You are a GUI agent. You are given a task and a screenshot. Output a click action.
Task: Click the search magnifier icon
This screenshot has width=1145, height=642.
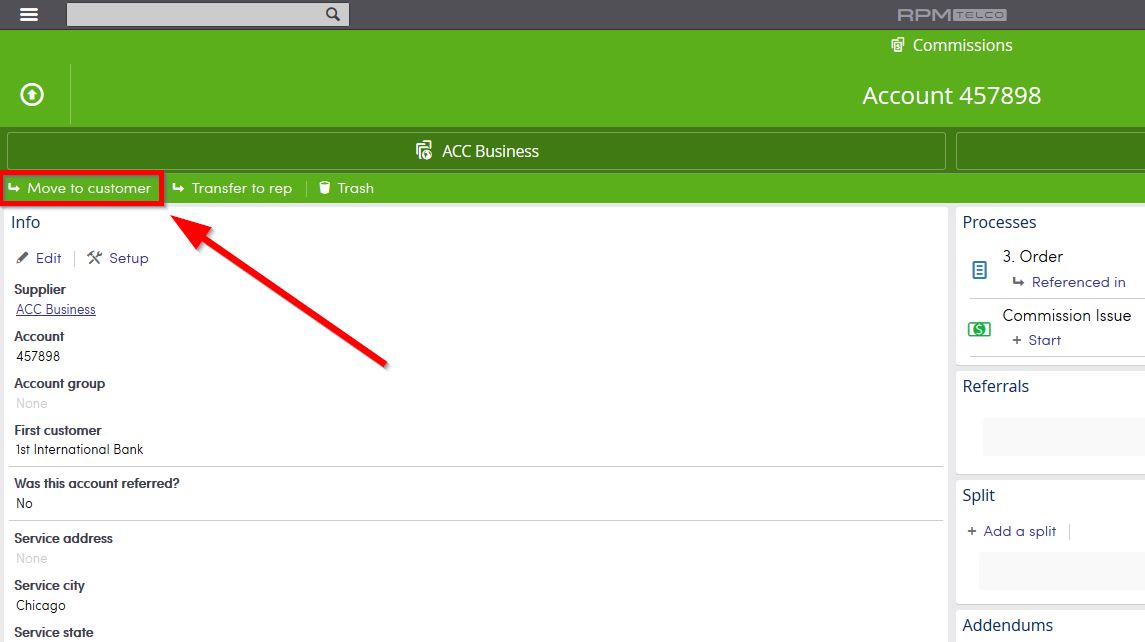[331, 14]
